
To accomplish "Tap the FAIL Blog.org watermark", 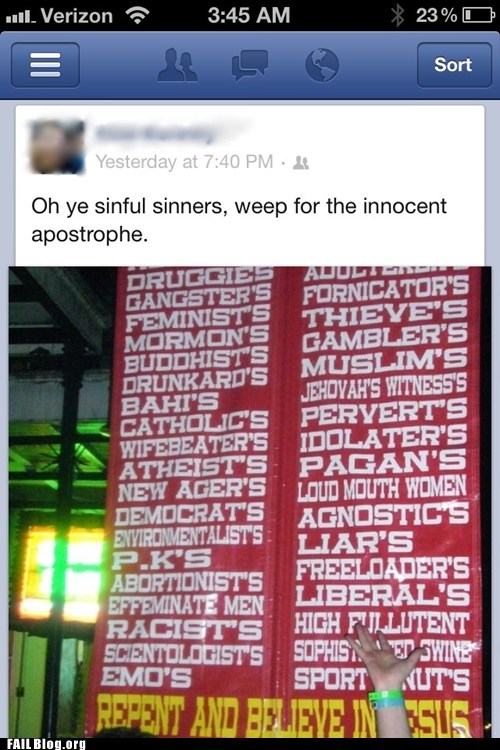I will click(x=46, y=743).
